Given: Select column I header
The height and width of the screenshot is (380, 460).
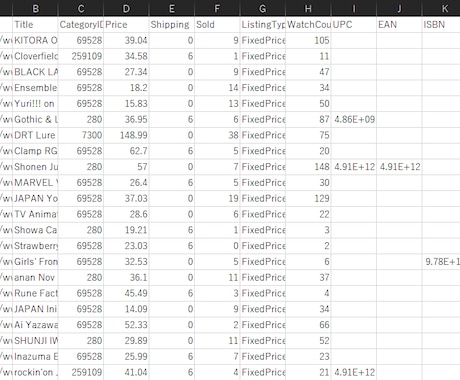Looking at the screenshot, I should pos(354,8).
